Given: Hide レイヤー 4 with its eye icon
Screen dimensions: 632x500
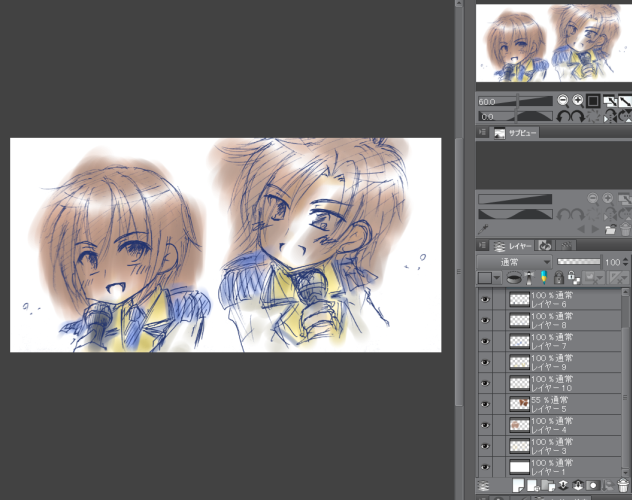Looking at the screenshot, I should [x=485, y=425].
